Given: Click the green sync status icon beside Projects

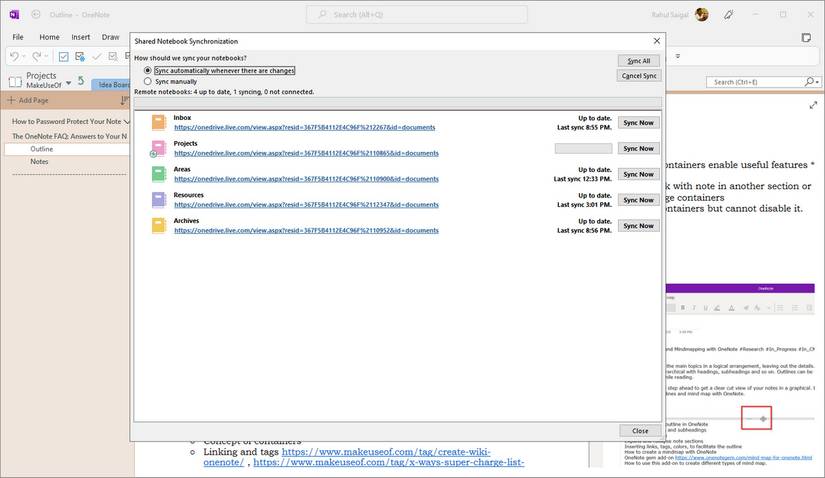Looking at the screenshot, I should [x=81, y=80].
